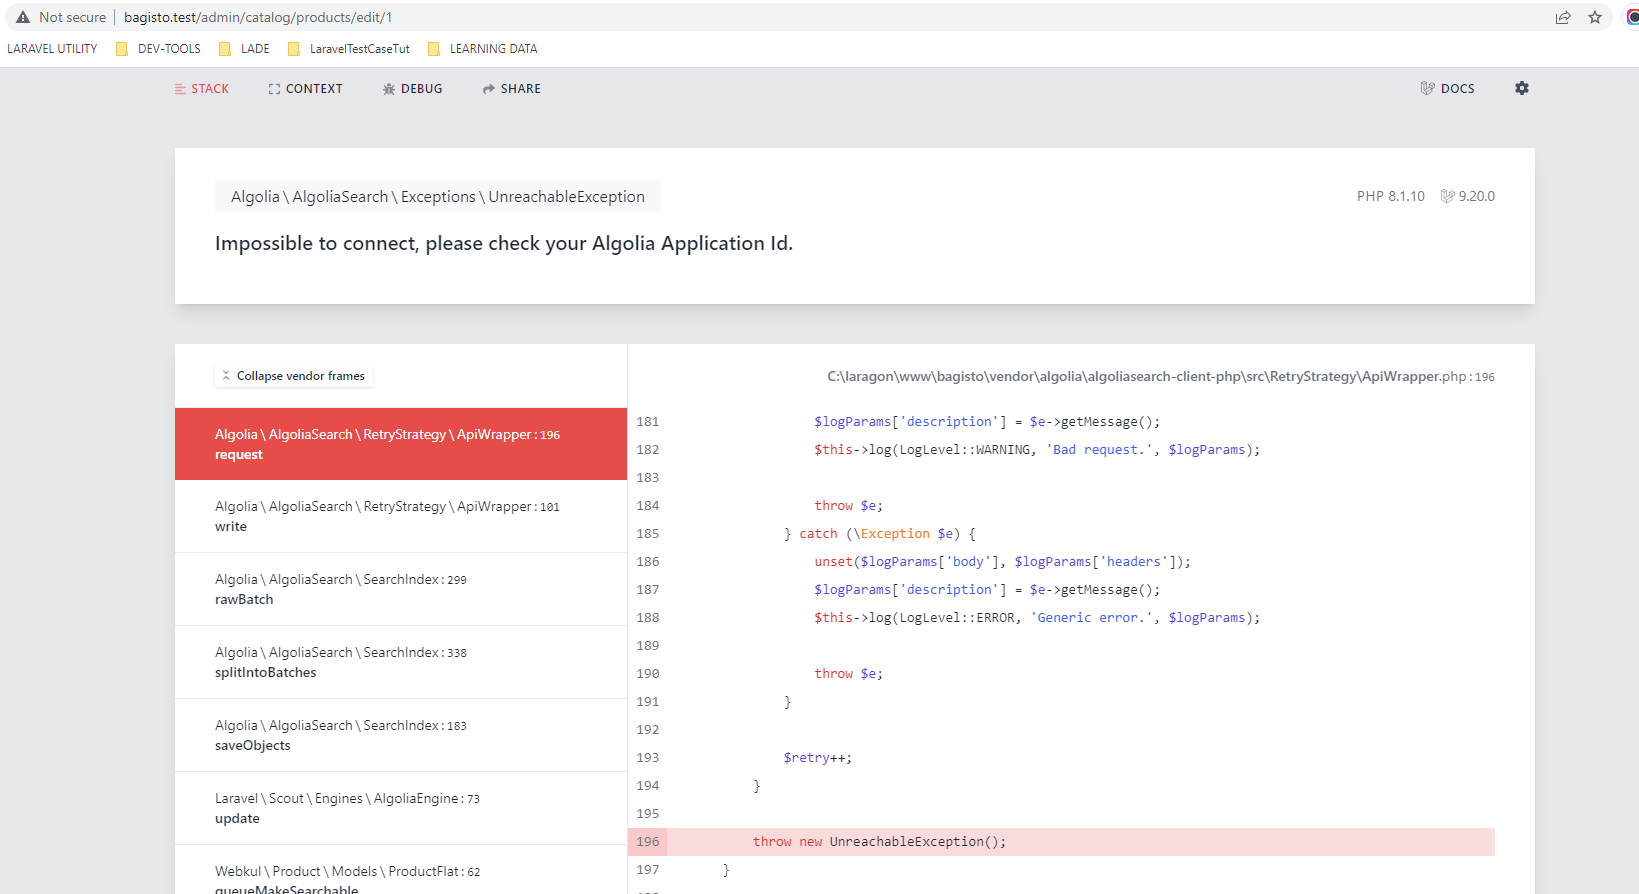This screenshot has height=894, width=1639.
Task: Click highlighted line 196 throw statement
Action: pyautogui.click(x=1061, y=842)
